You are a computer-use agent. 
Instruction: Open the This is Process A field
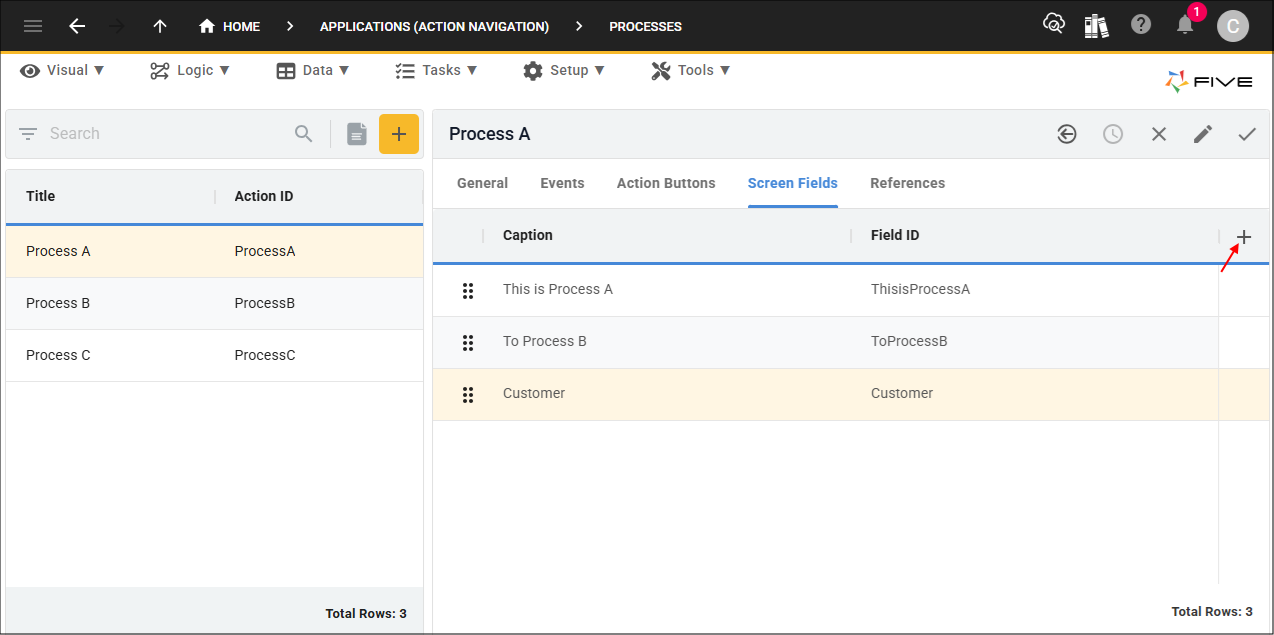coord(558,289)
